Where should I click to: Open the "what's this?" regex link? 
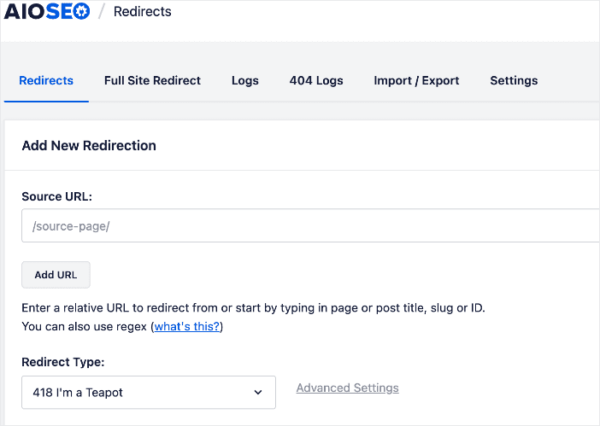pyautogui.click(x=187, y=326)
